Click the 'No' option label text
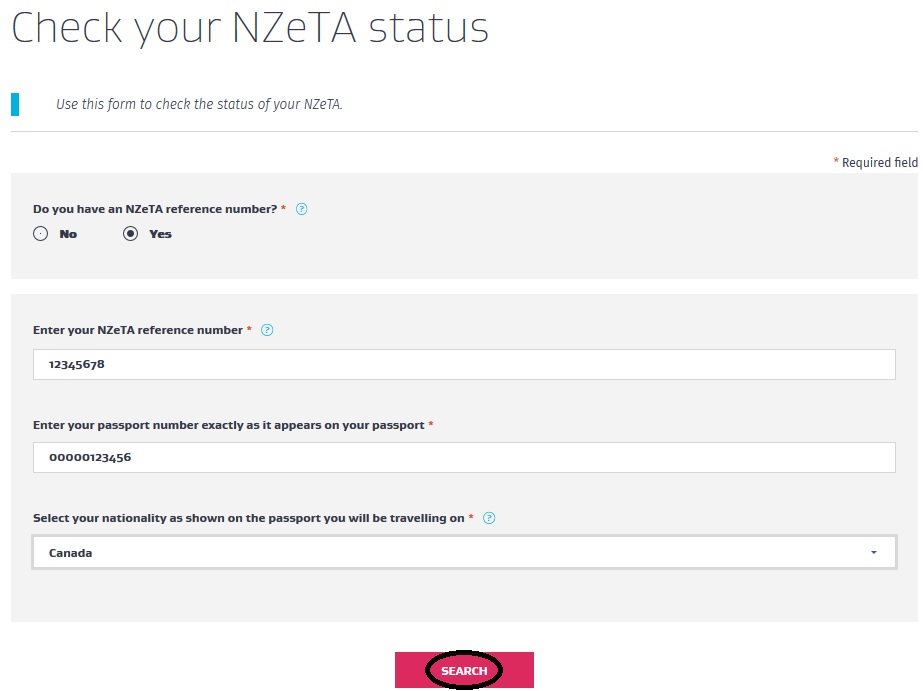This screenshot has height=691, width=923. (68, 234)
